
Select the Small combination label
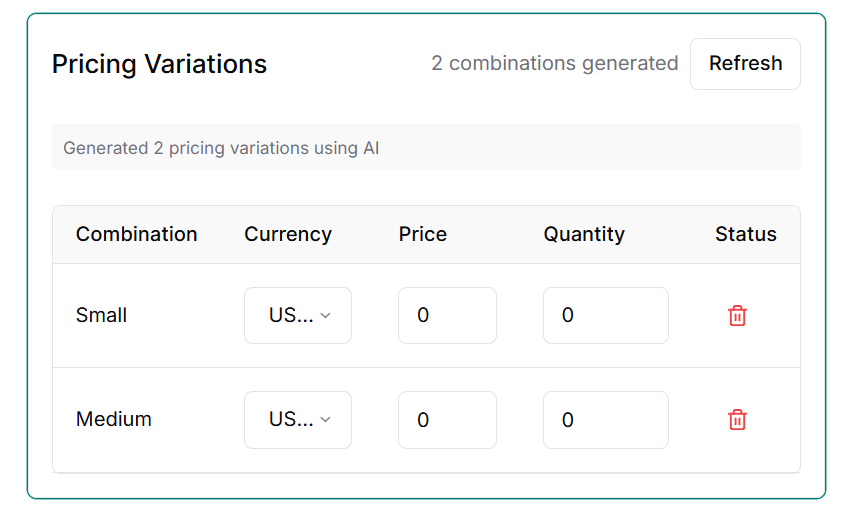coord(101,316)
